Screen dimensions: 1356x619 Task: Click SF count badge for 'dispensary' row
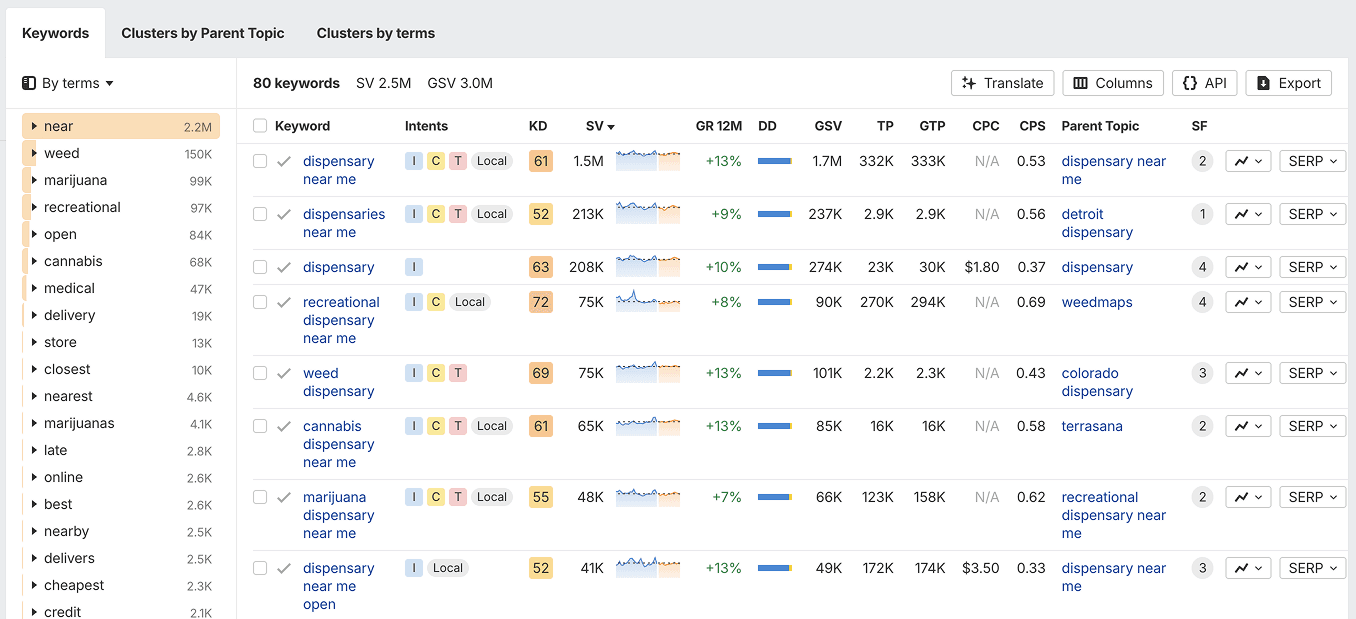click(1202, 267)
